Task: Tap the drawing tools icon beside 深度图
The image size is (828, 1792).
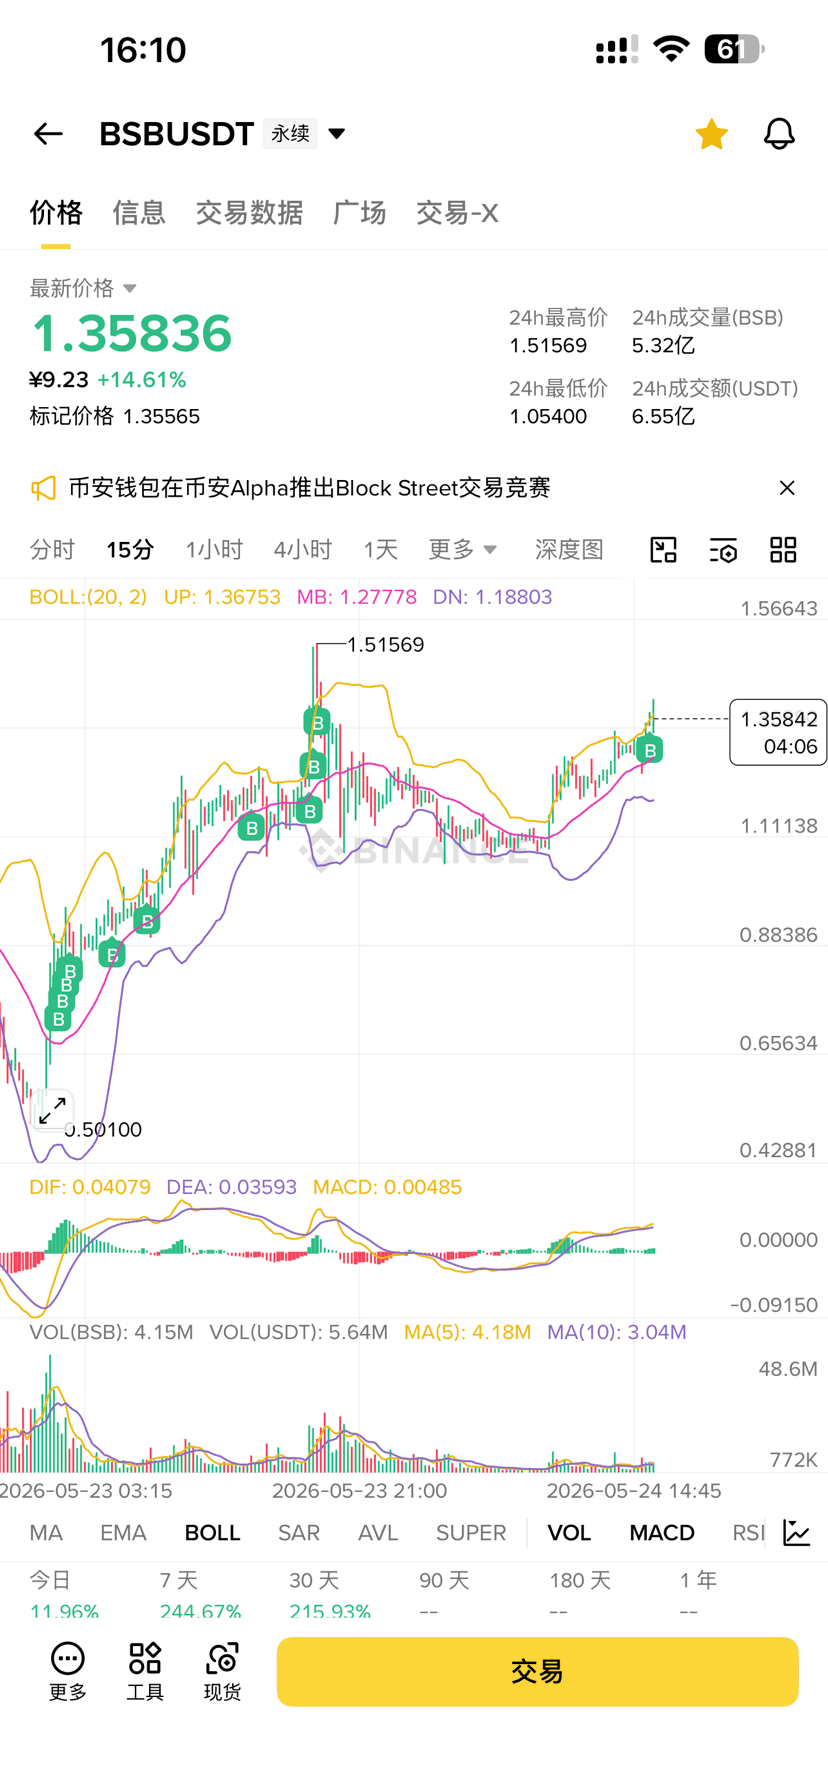Action: tap(664, 550)
